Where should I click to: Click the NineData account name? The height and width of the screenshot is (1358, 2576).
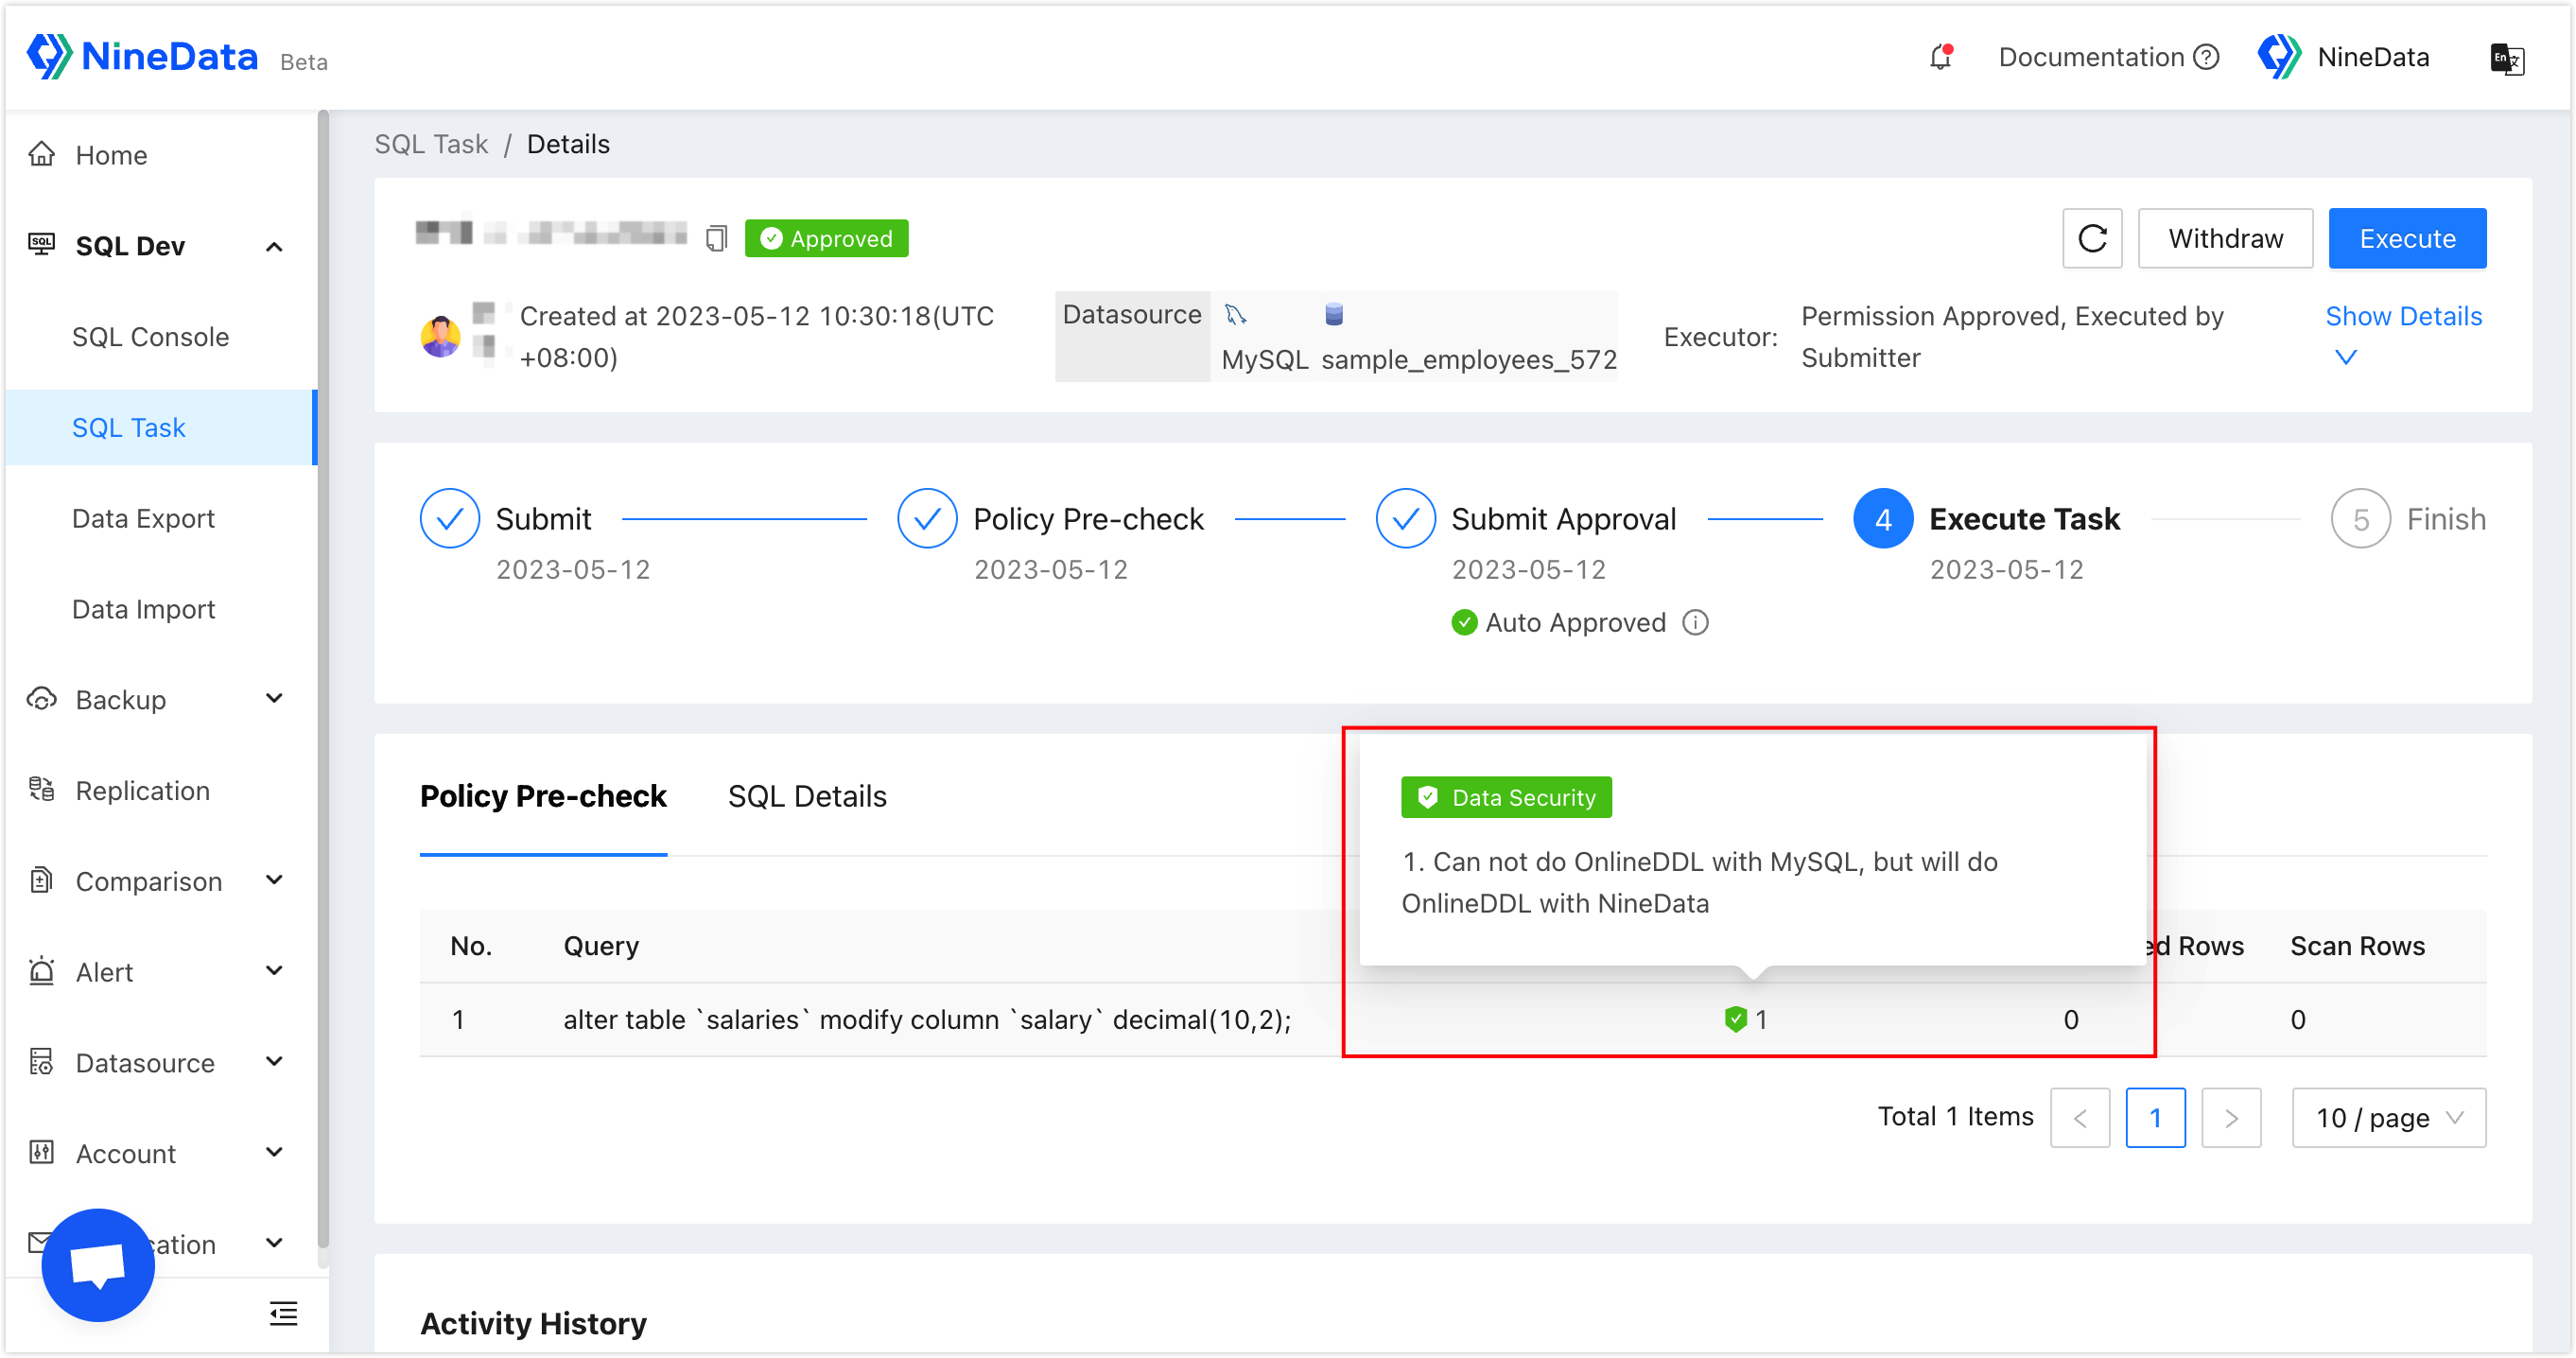2373,57
